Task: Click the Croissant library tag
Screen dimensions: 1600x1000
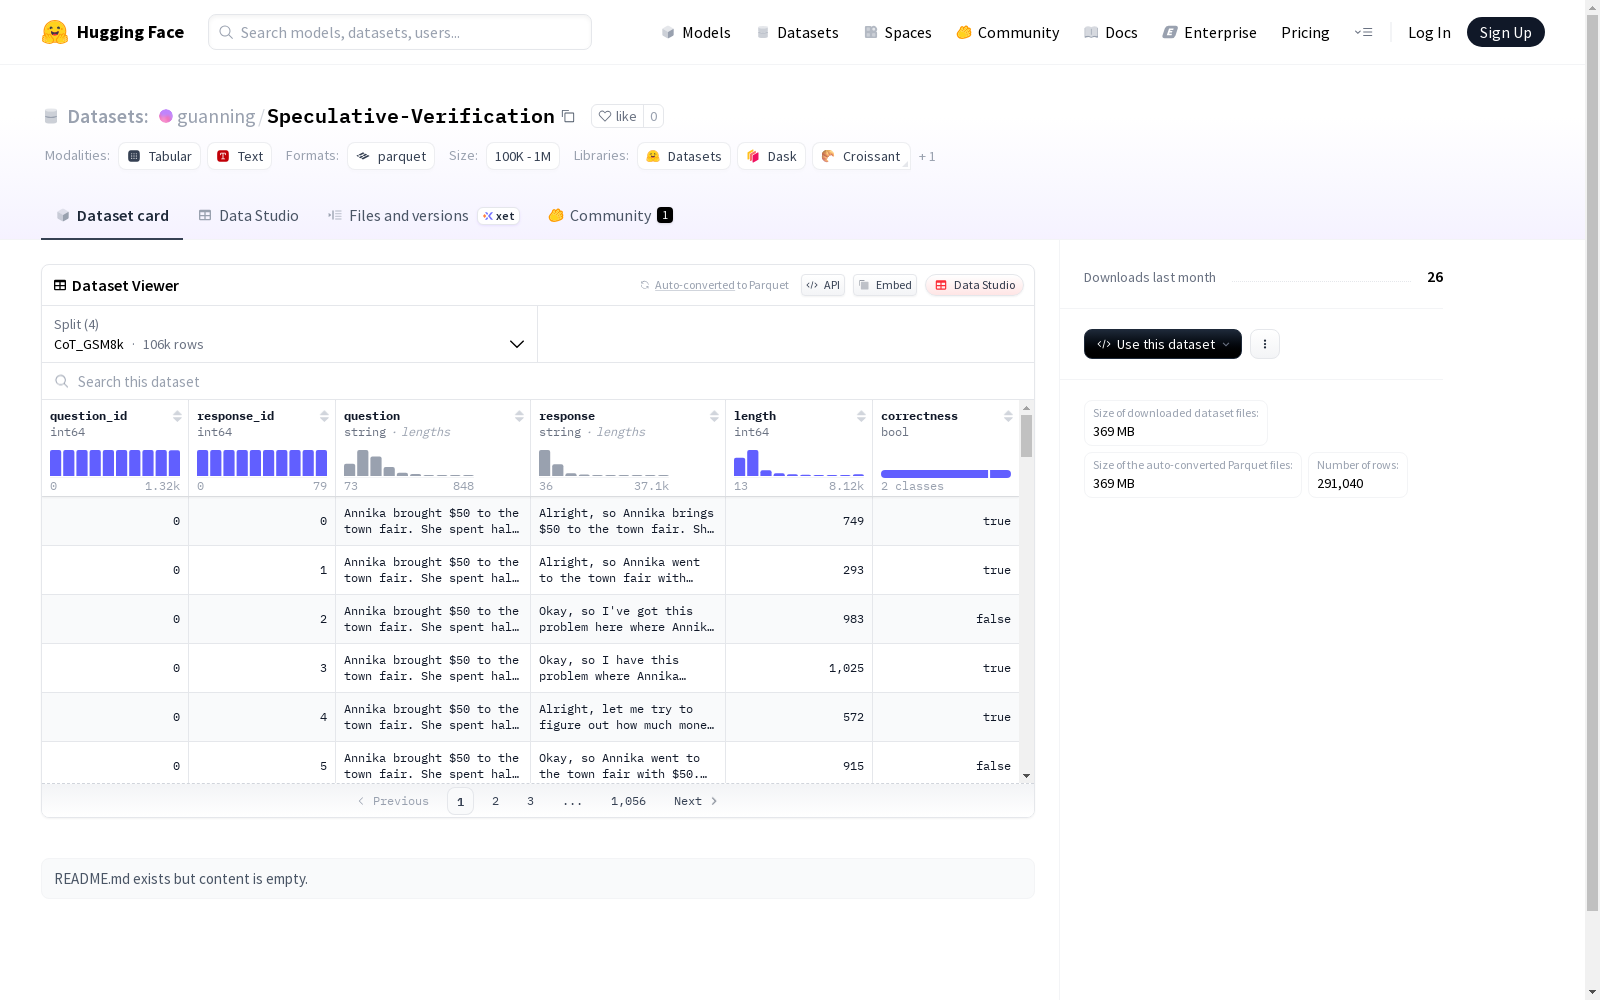Action: click(861, 156)
